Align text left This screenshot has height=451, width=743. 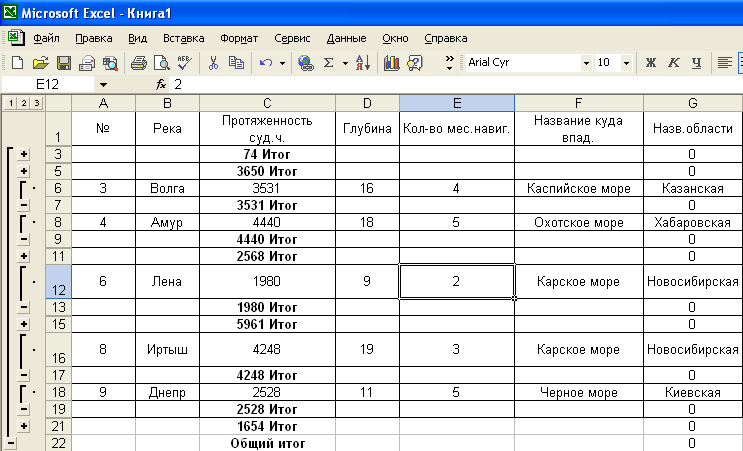click(724, 63)
